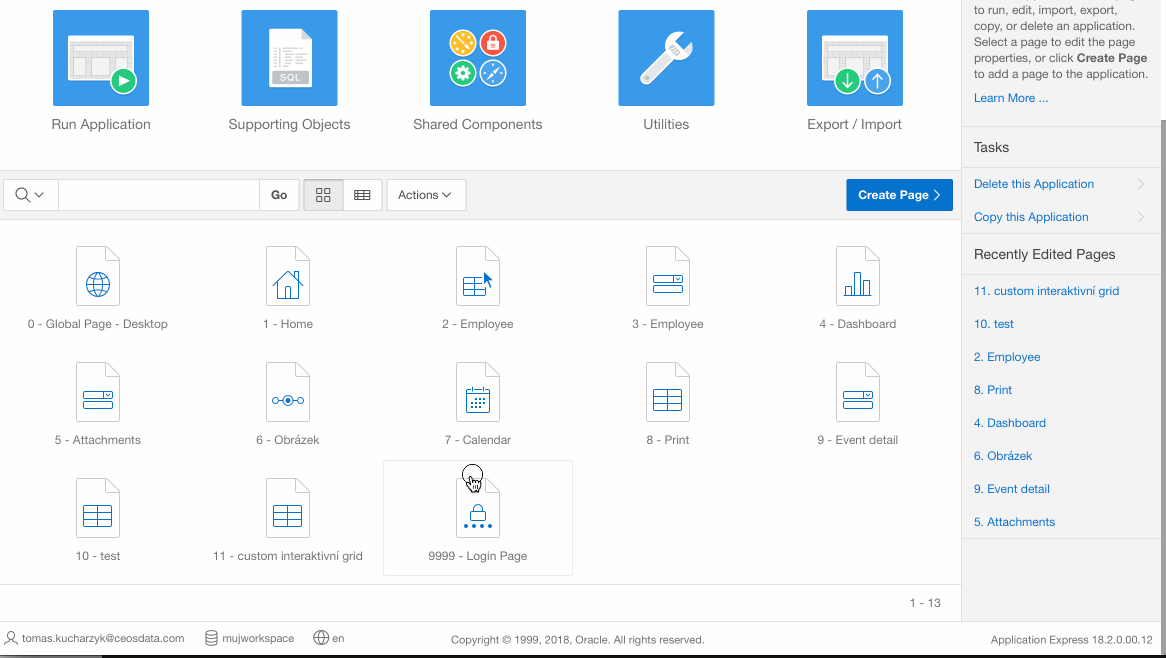The image size is (1166, 658).
Task: Open the Utilities wrench icon
Action: 666,59
